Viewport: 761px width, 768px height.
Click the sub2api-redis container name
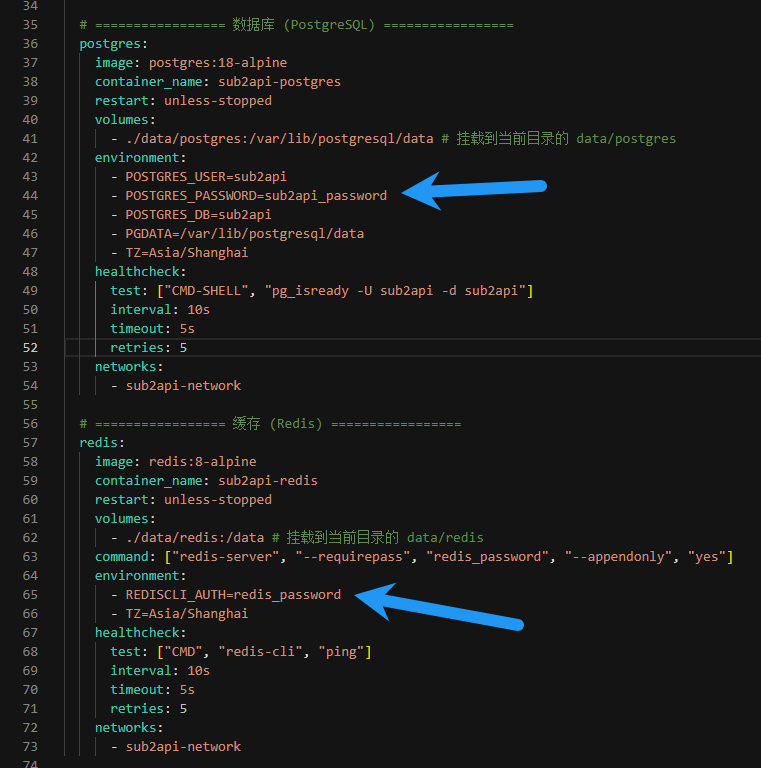(x=268, y=480)
